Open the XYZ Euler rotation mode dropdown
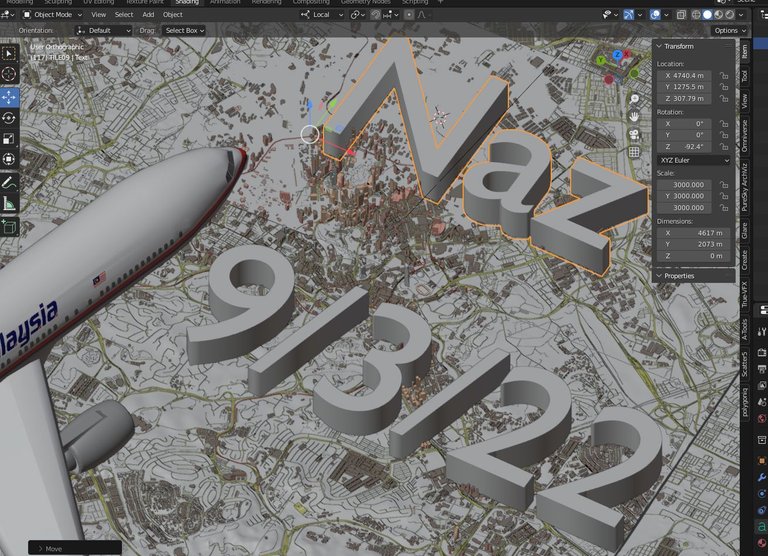This screenshot has height=556, width=768. click(x=695, y=160)
